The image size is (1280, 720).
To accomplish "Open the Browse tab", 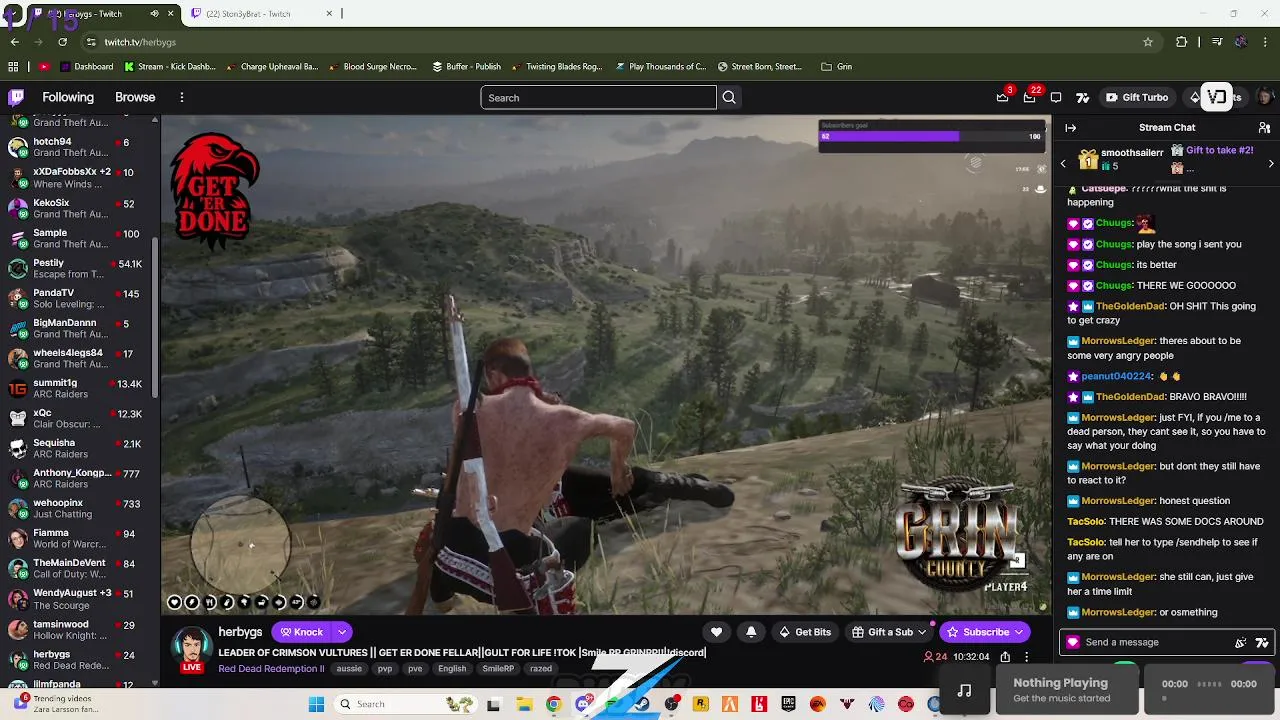I will point(135,97).
